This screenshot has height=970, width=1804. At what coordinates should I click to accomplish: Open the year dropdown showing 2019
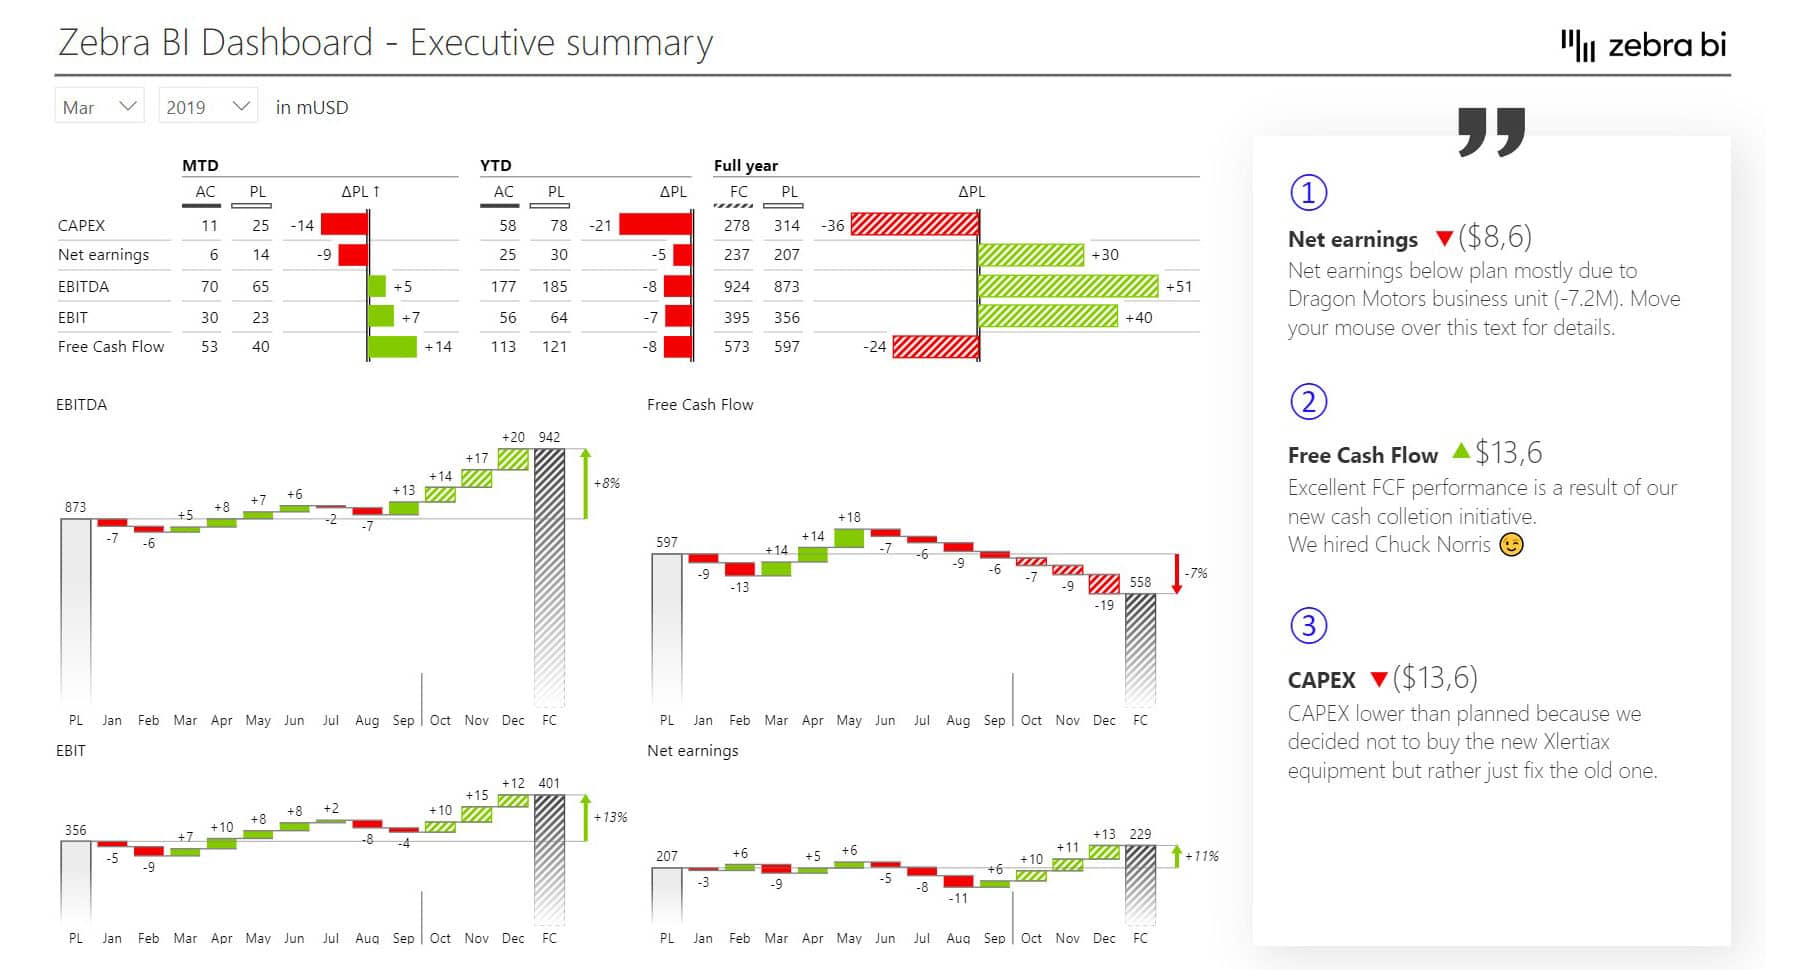(206, 105)
